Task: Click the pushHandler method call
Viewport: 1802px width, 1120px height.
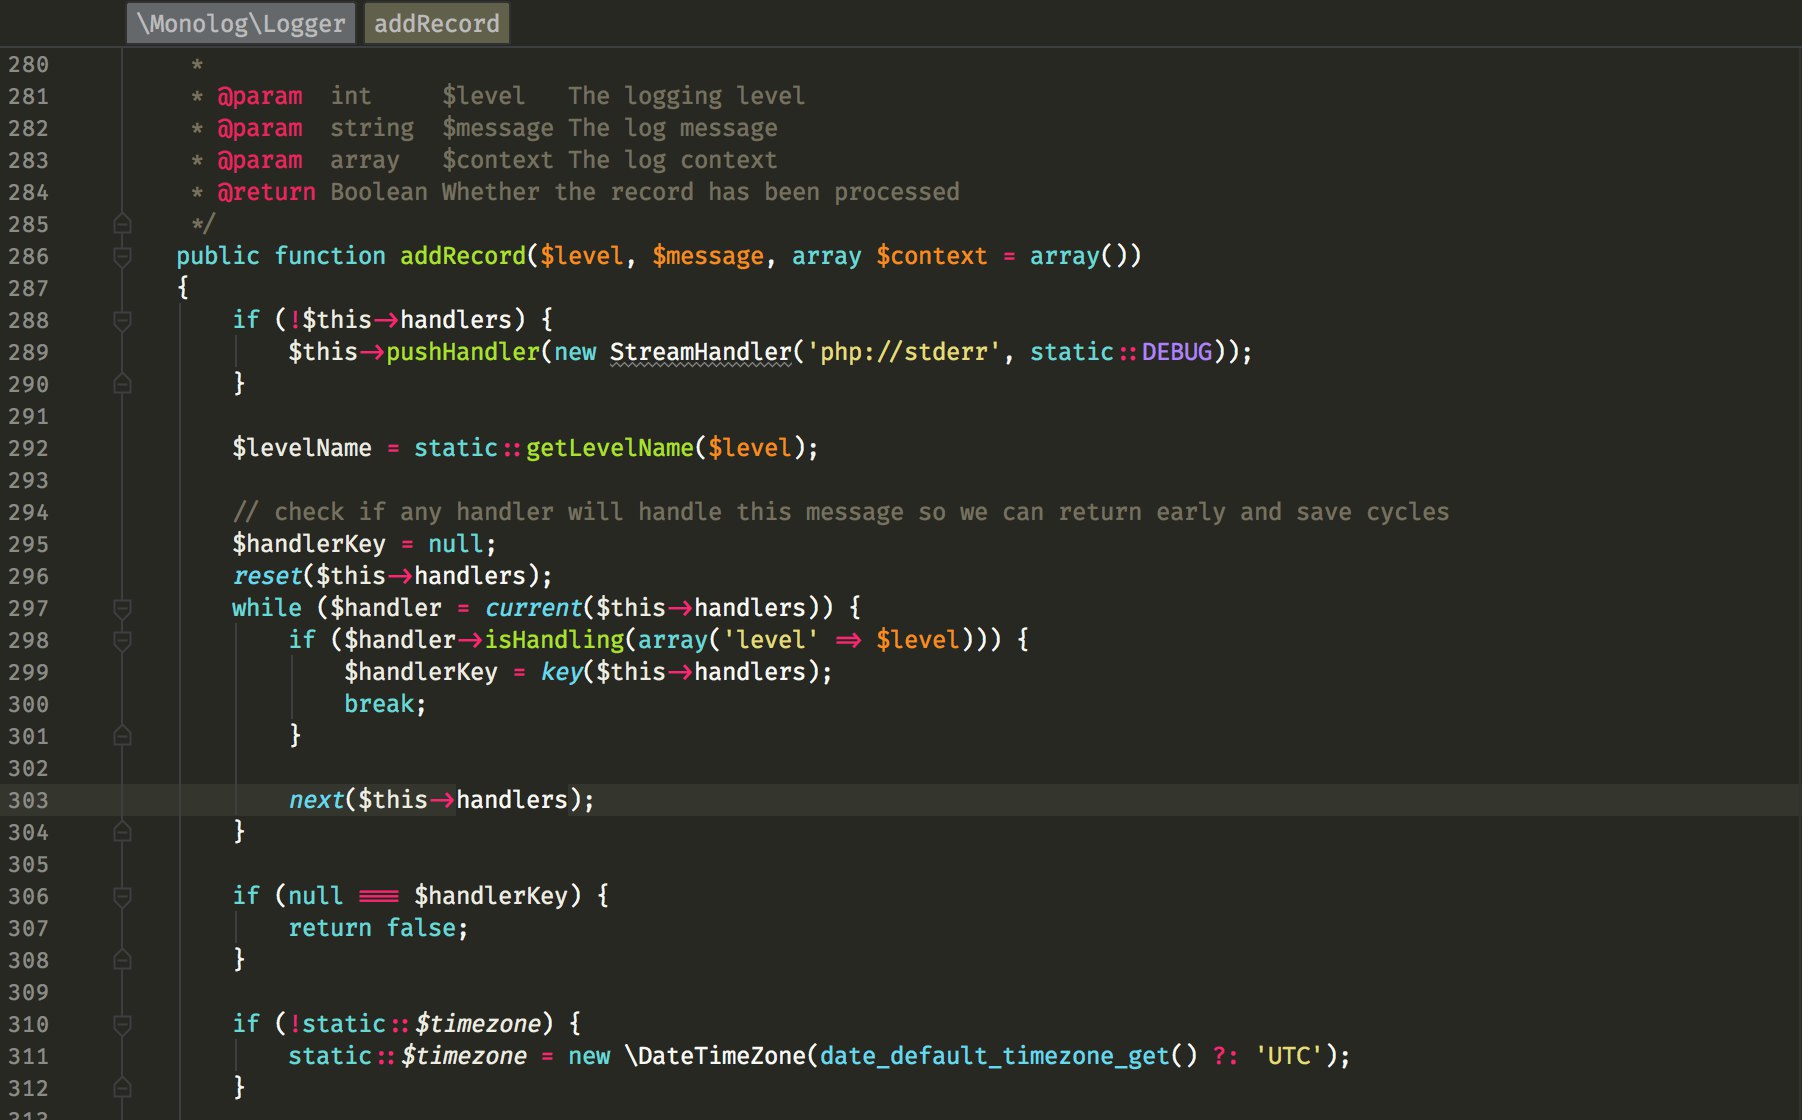Action: (463, 352)
